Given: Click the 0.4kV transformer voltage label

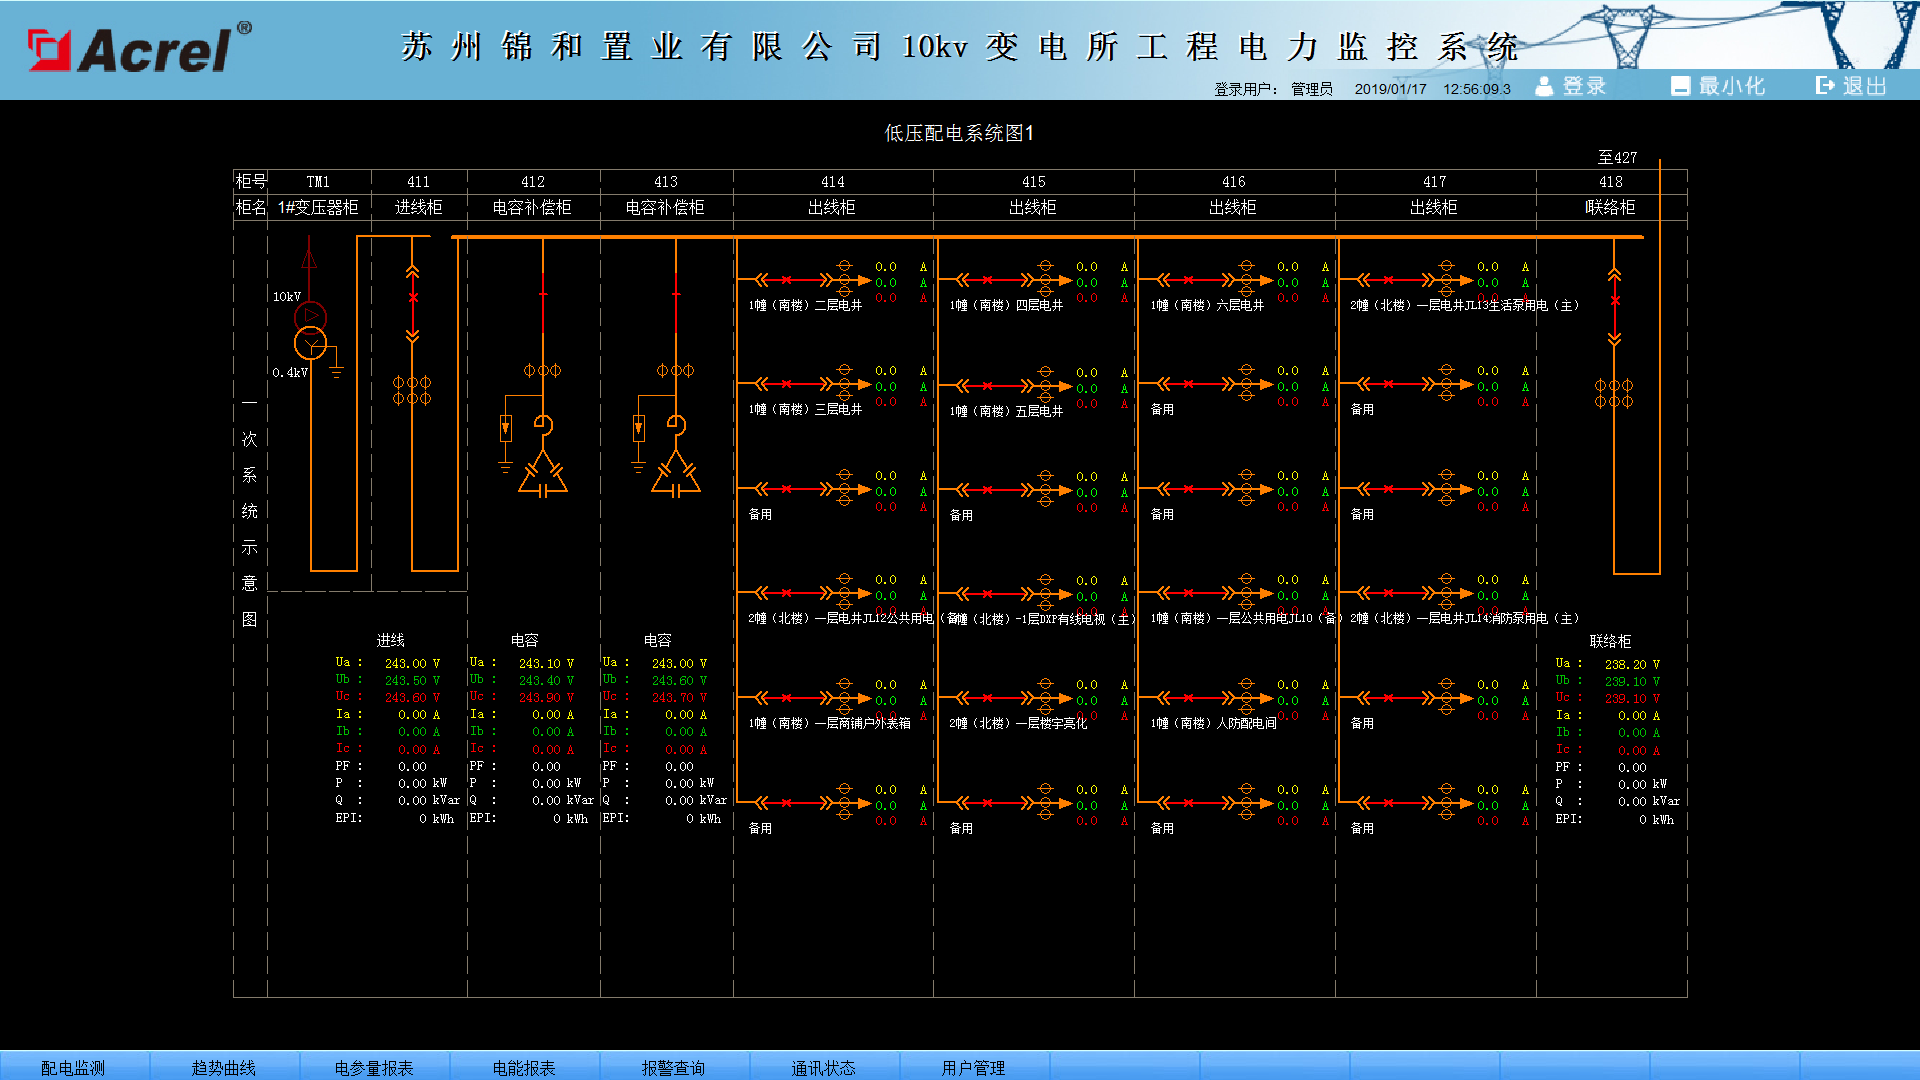Looking at the screenshot, I should 290,372.
